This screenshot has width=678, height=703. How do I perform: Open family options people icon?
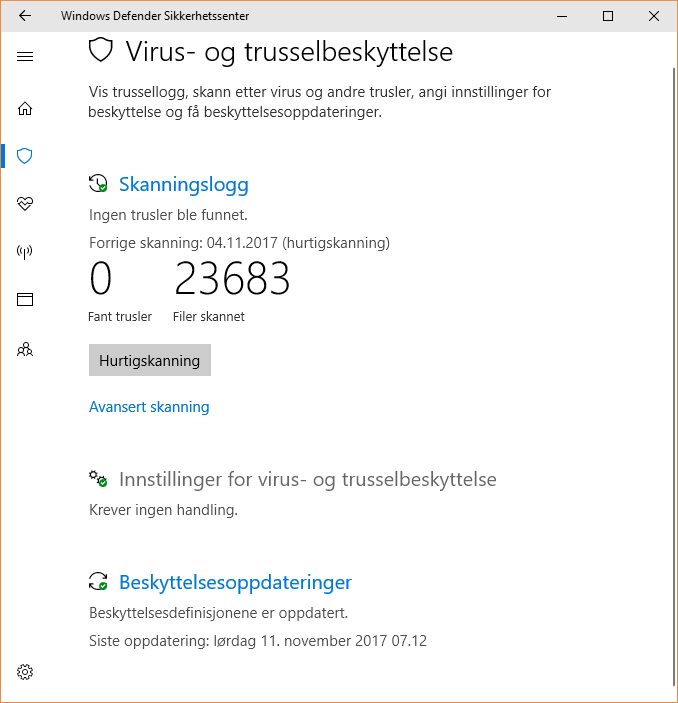(25, 349)
